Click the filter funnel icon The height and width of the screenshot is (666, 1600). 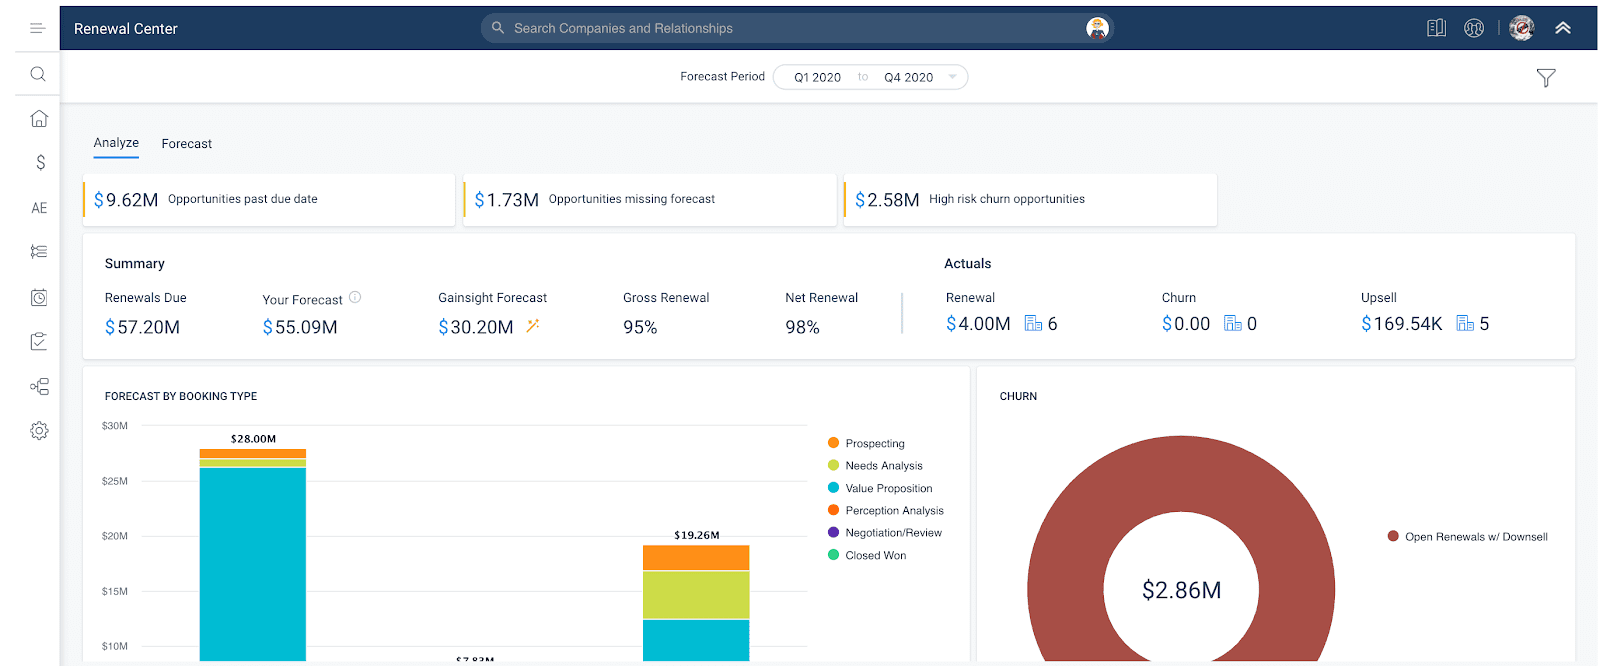point(1545,78)
